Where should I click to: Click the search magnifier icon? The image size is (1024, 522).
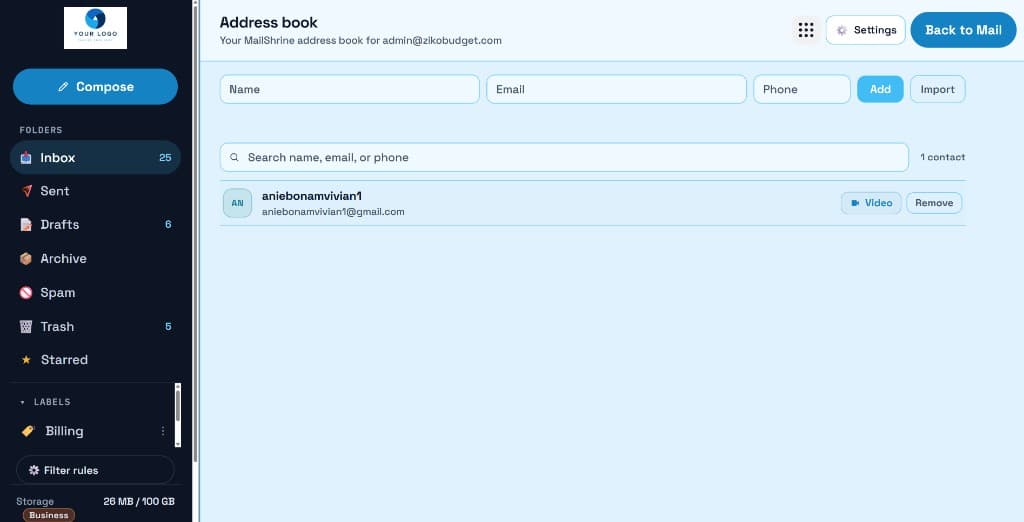234,157
